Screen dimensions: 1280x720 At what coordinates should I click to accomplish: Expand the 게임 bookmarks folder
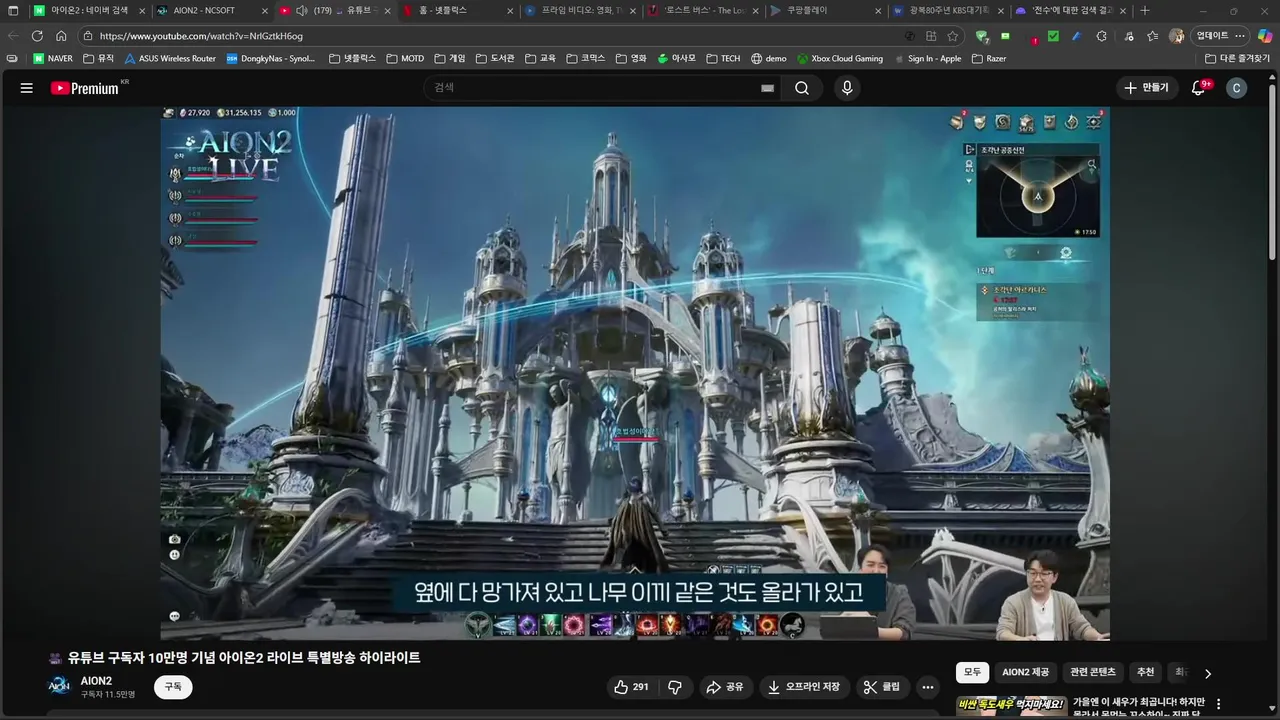click(450, 59)
